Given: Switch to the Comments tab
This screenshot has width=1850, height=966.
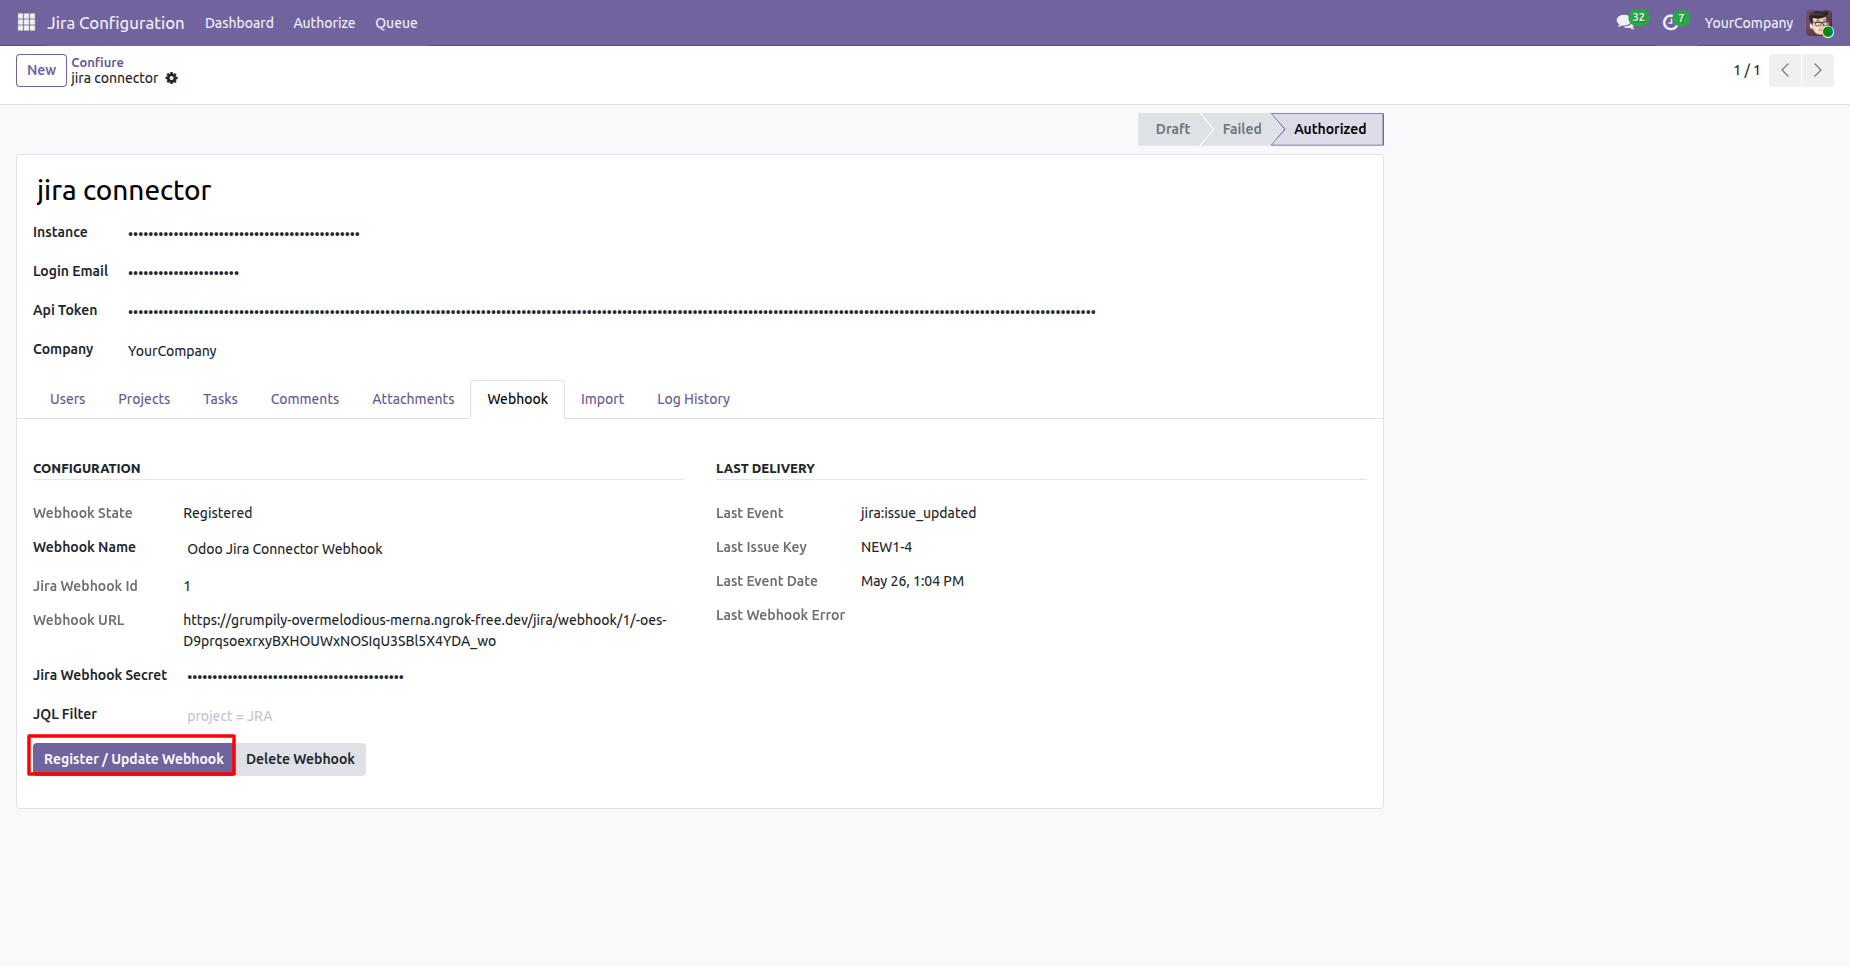Looking at the screenshot, I should [305, 399].
